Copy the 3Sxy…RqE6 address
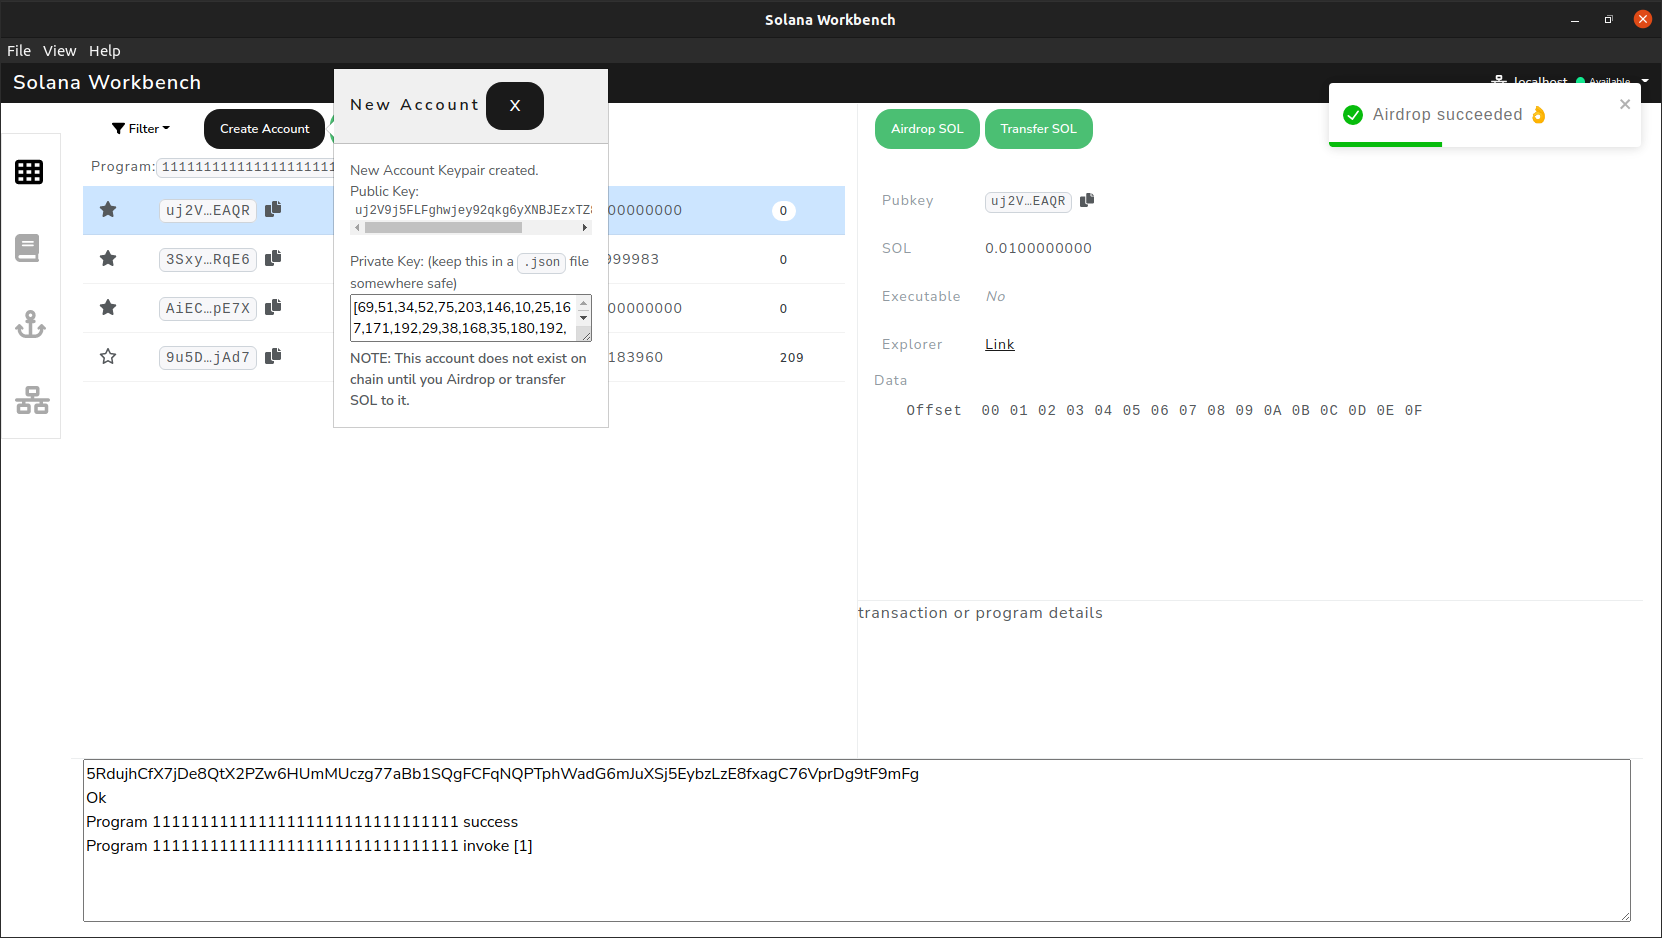1662x938 pixels. [273, 258]
